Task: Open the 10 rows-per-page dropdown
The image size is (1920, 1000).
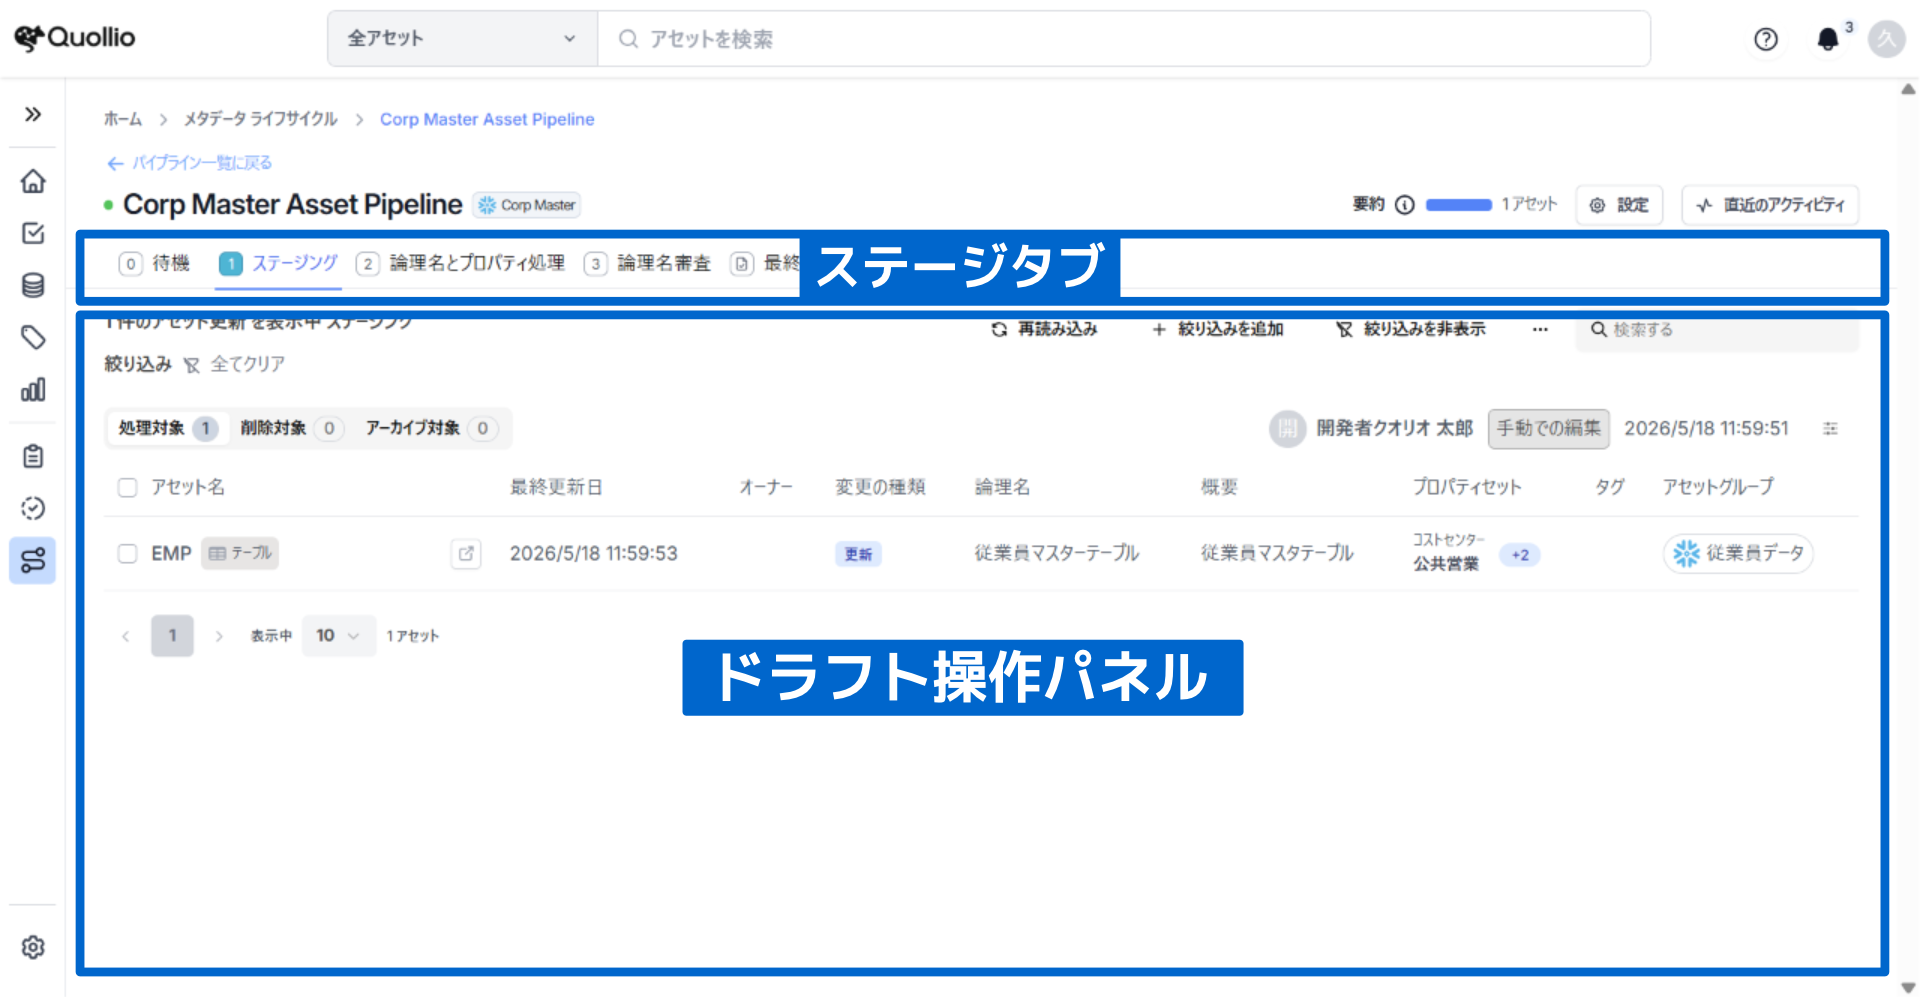Action: [x=338, y=635]
